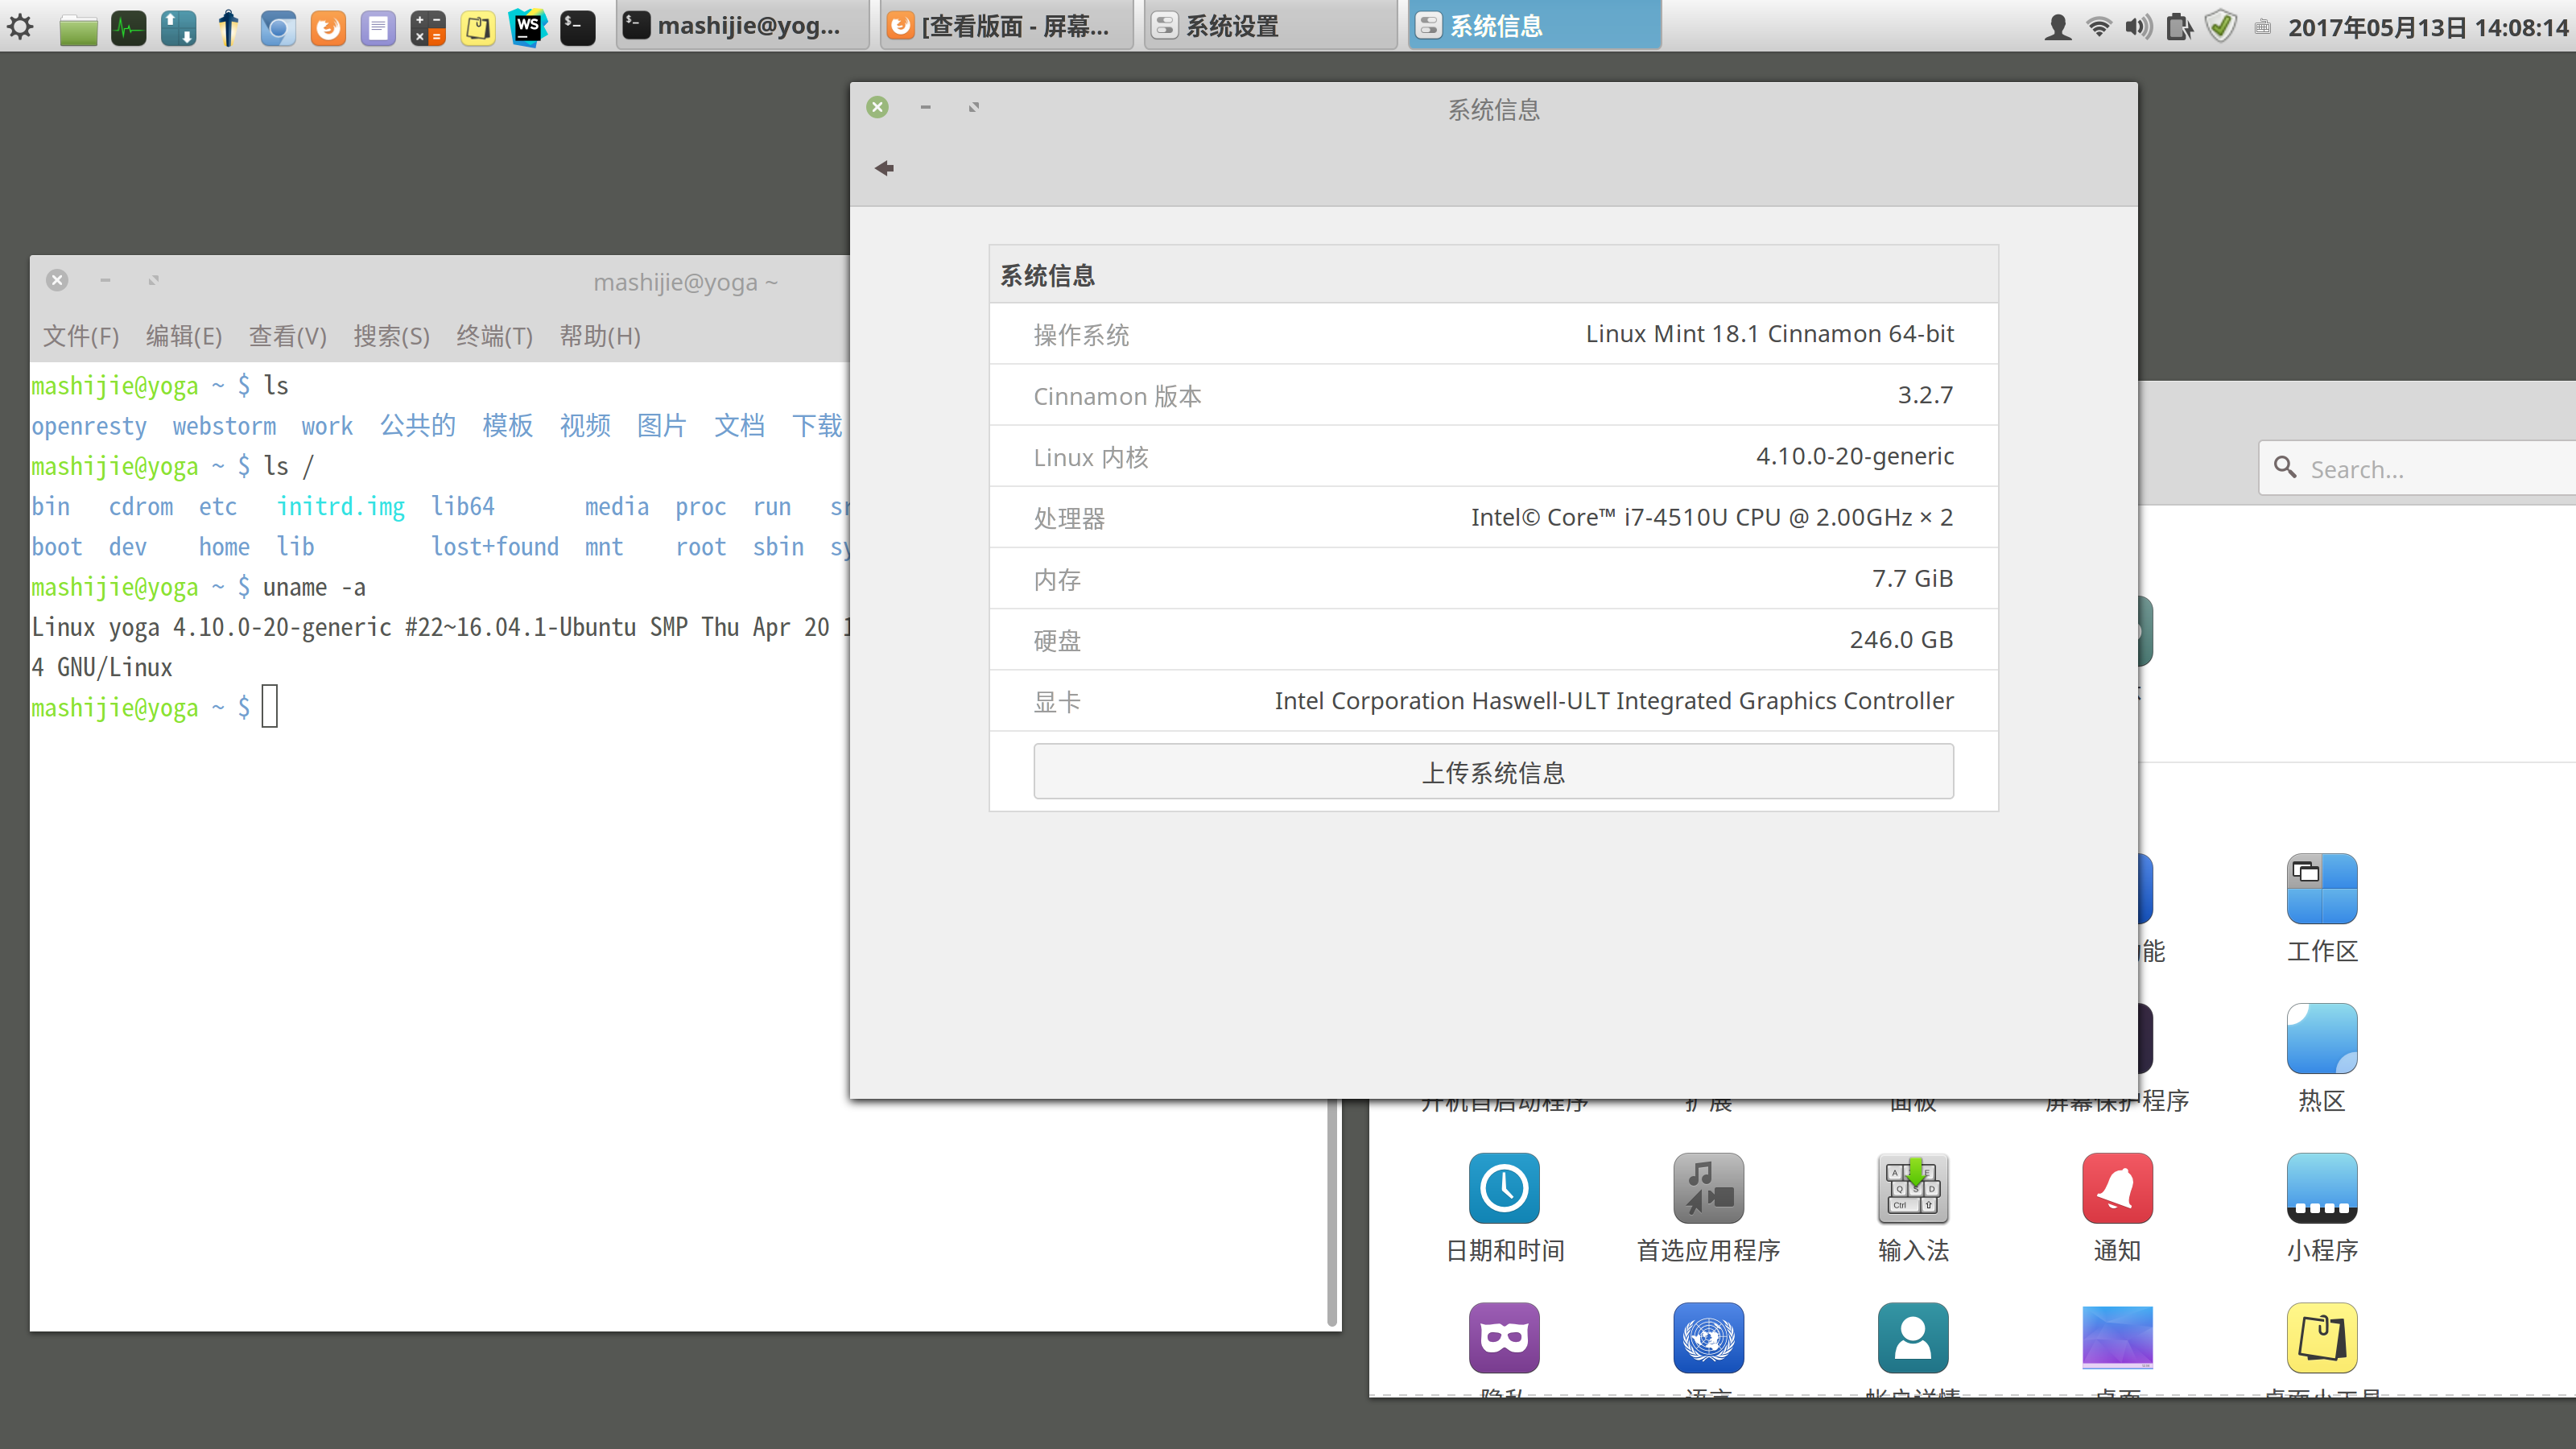The width and height of the screenshot is (2576, 1449).
Task: Open terminal Terminal menu (终端)
Action: [x=494, y=336]
